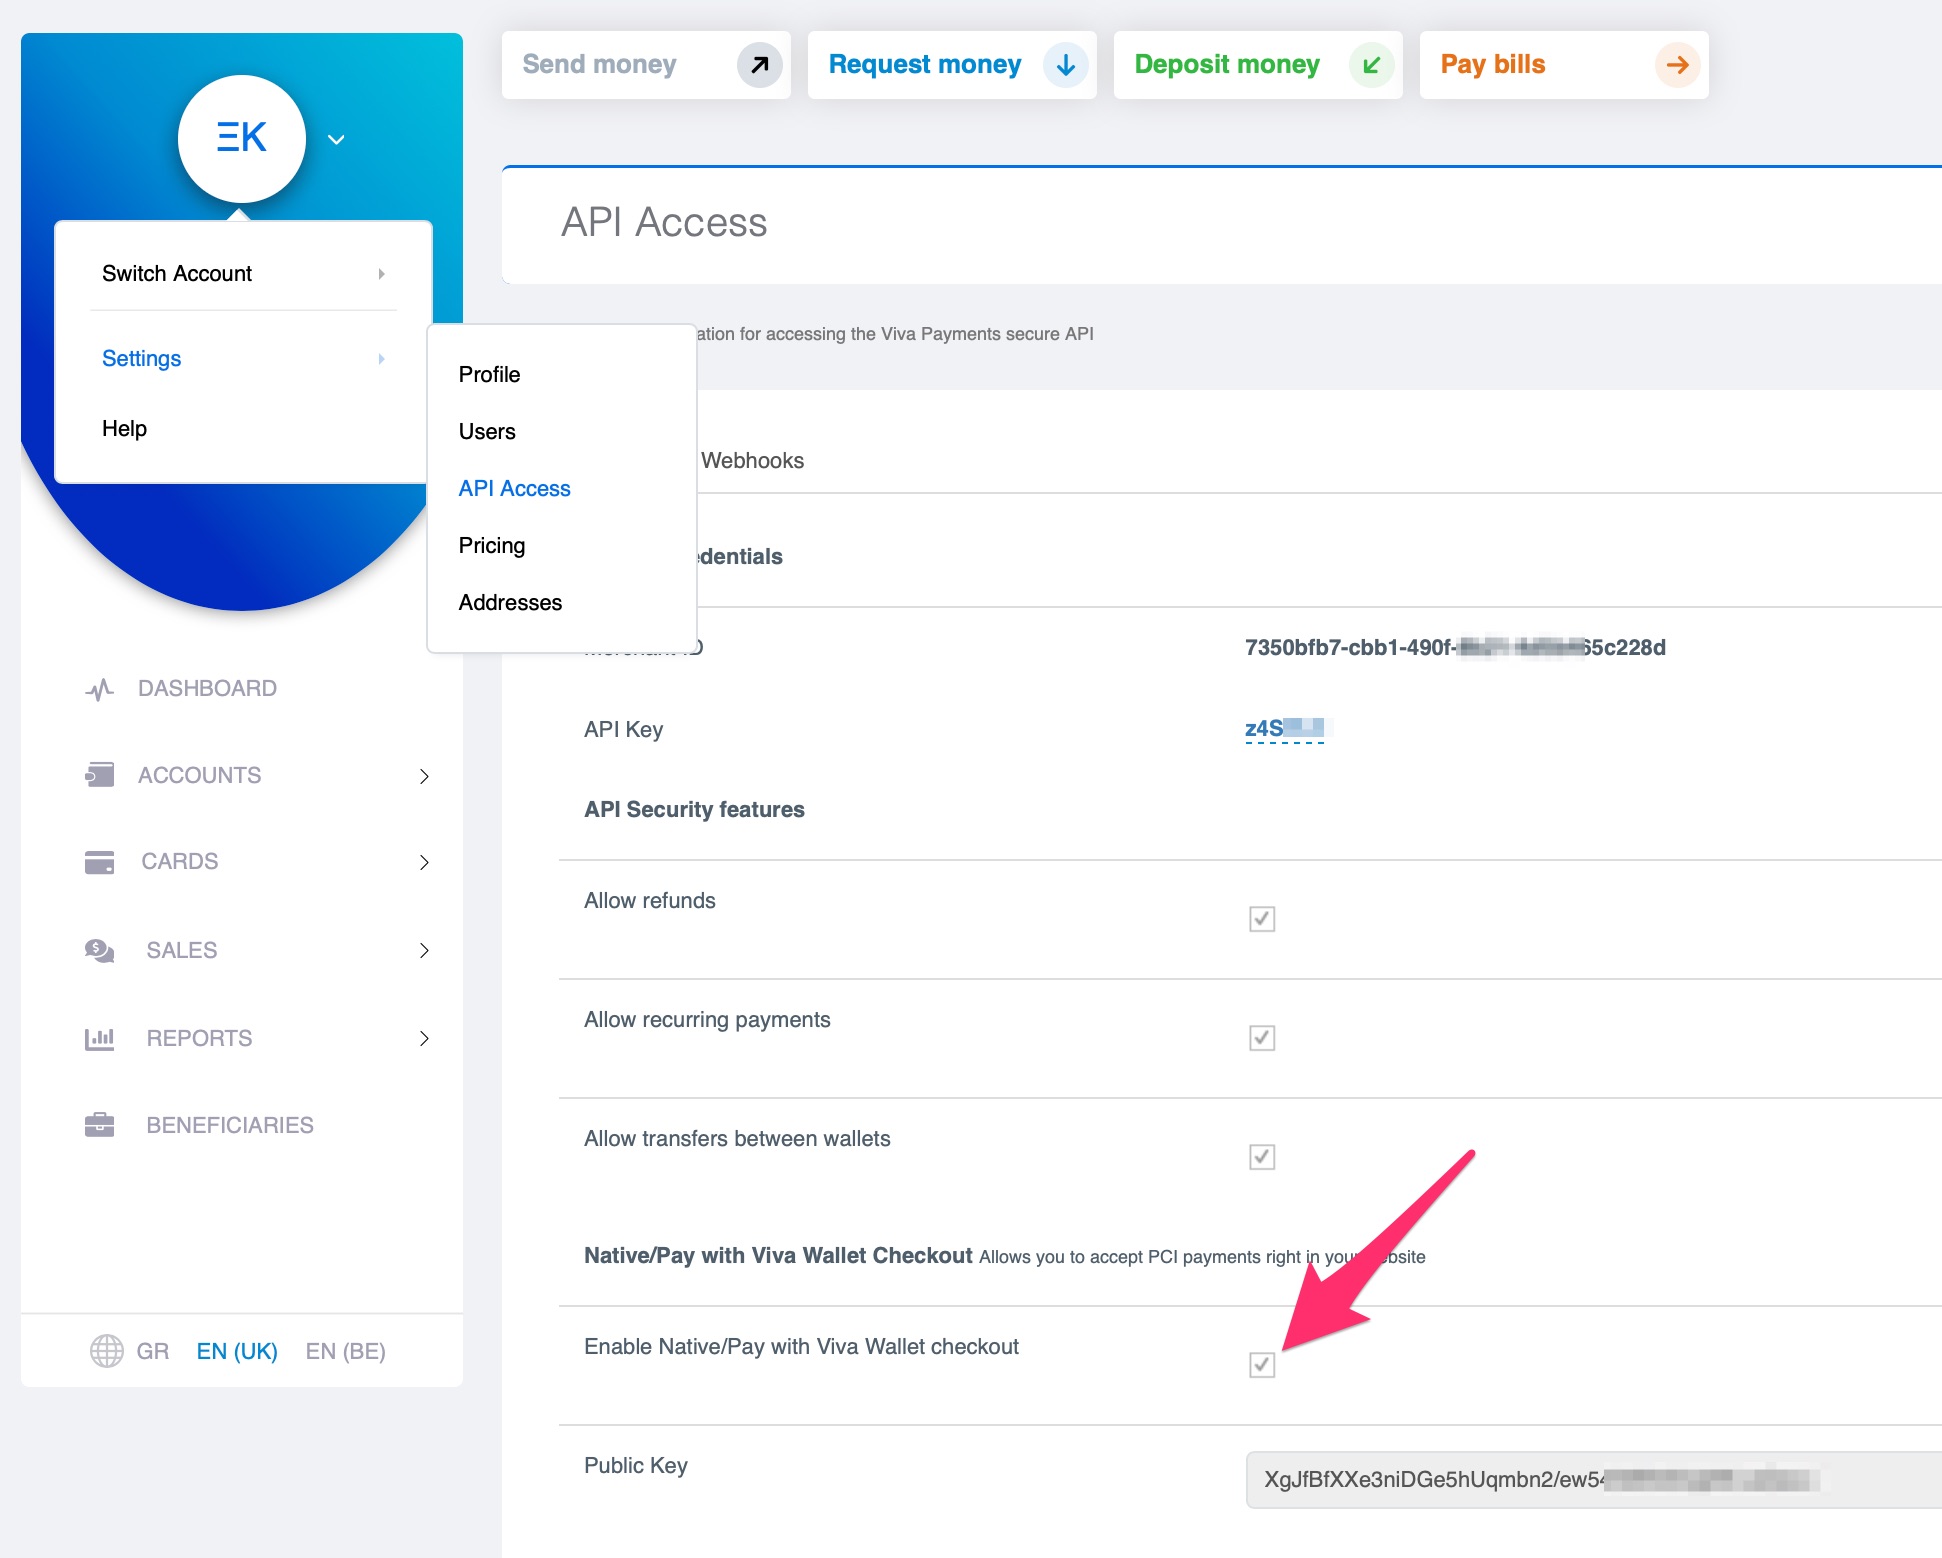Select the Reports chart icon
This screenshot has height=1558, width=1942.
[98, 1038]
